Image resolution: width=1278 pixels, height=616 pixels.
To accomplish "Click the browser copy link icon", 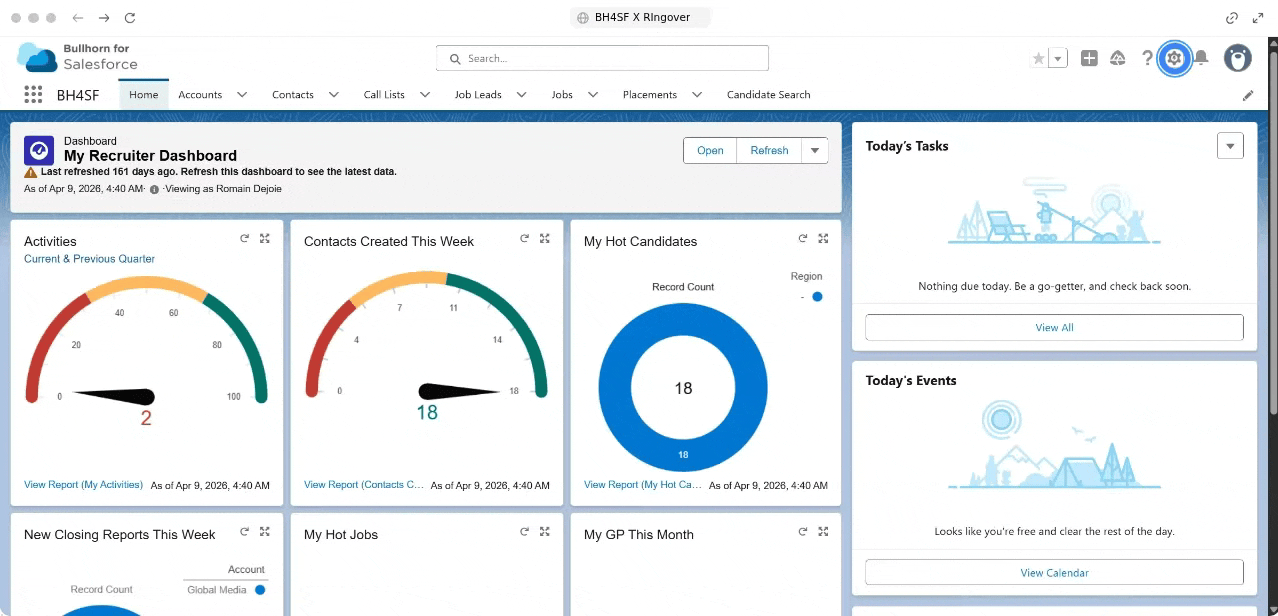I will (1232, 18).
